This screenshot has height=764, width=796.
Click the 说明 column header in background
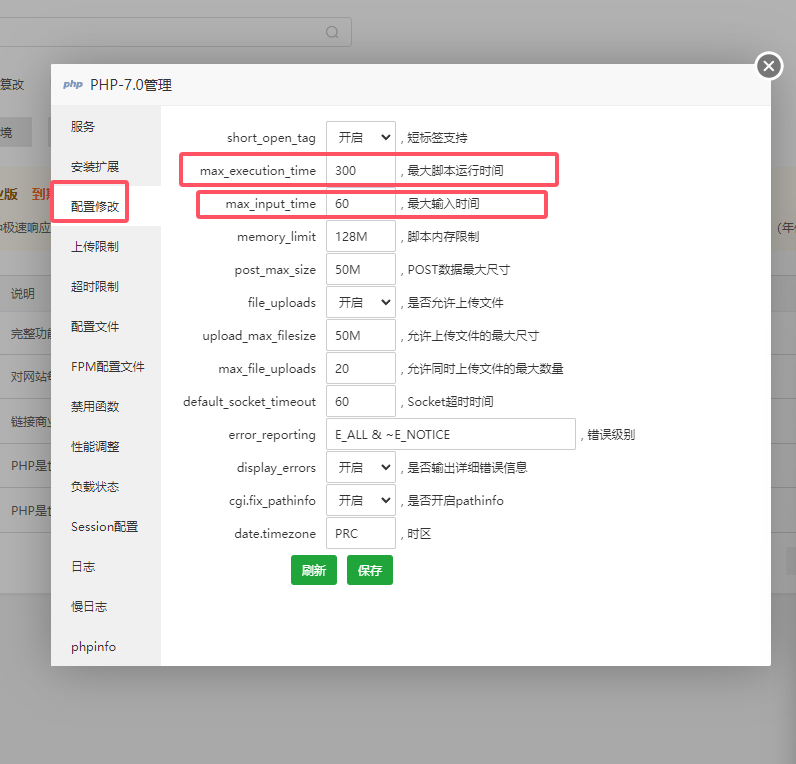23,293
